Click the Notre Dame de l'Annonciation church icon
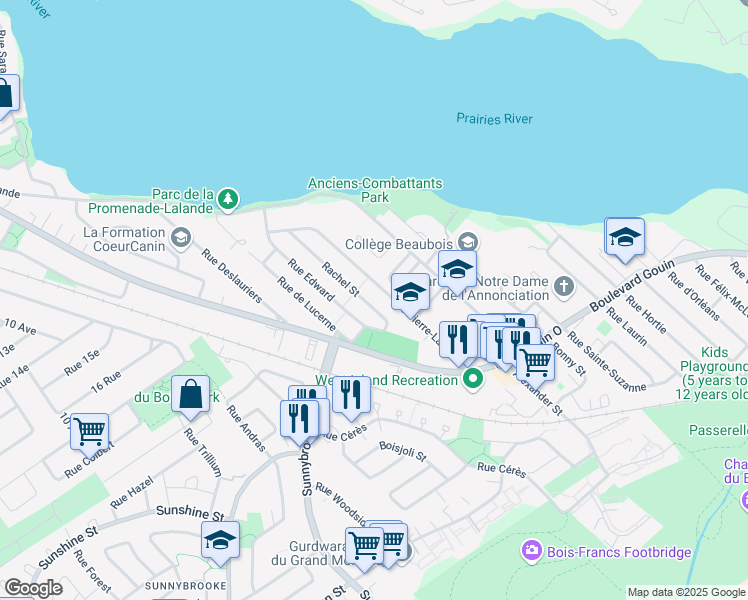This screenshot has height=600, width=748. click(564, 287)
